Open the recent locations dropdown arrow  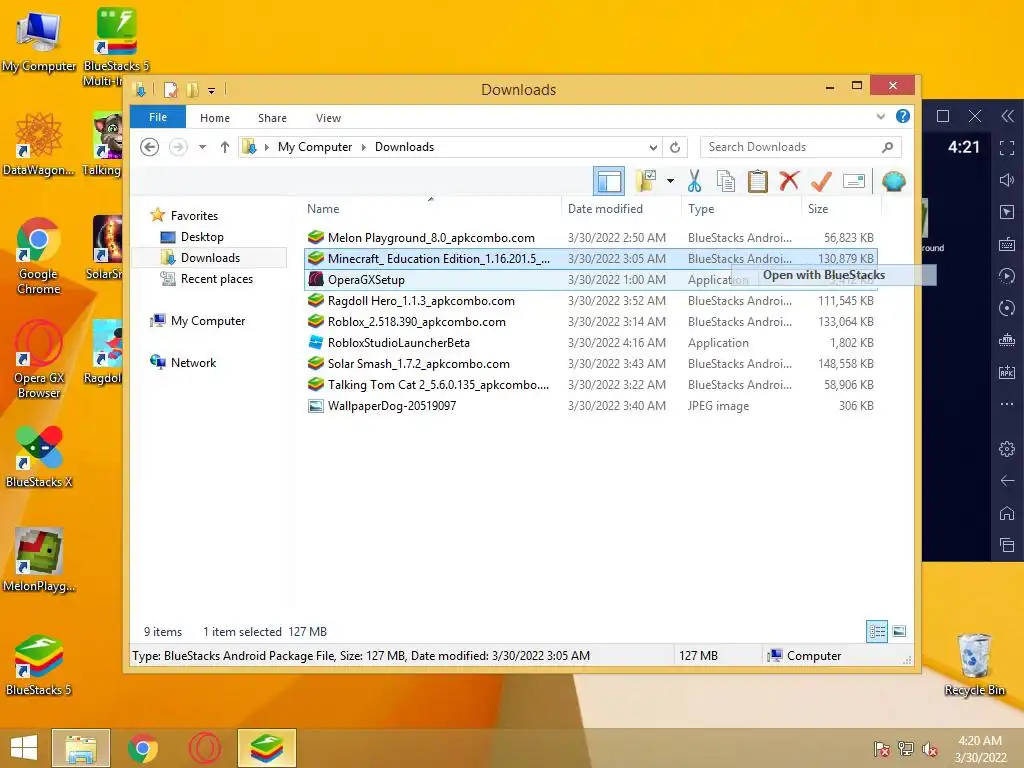[x=202, y=148]
